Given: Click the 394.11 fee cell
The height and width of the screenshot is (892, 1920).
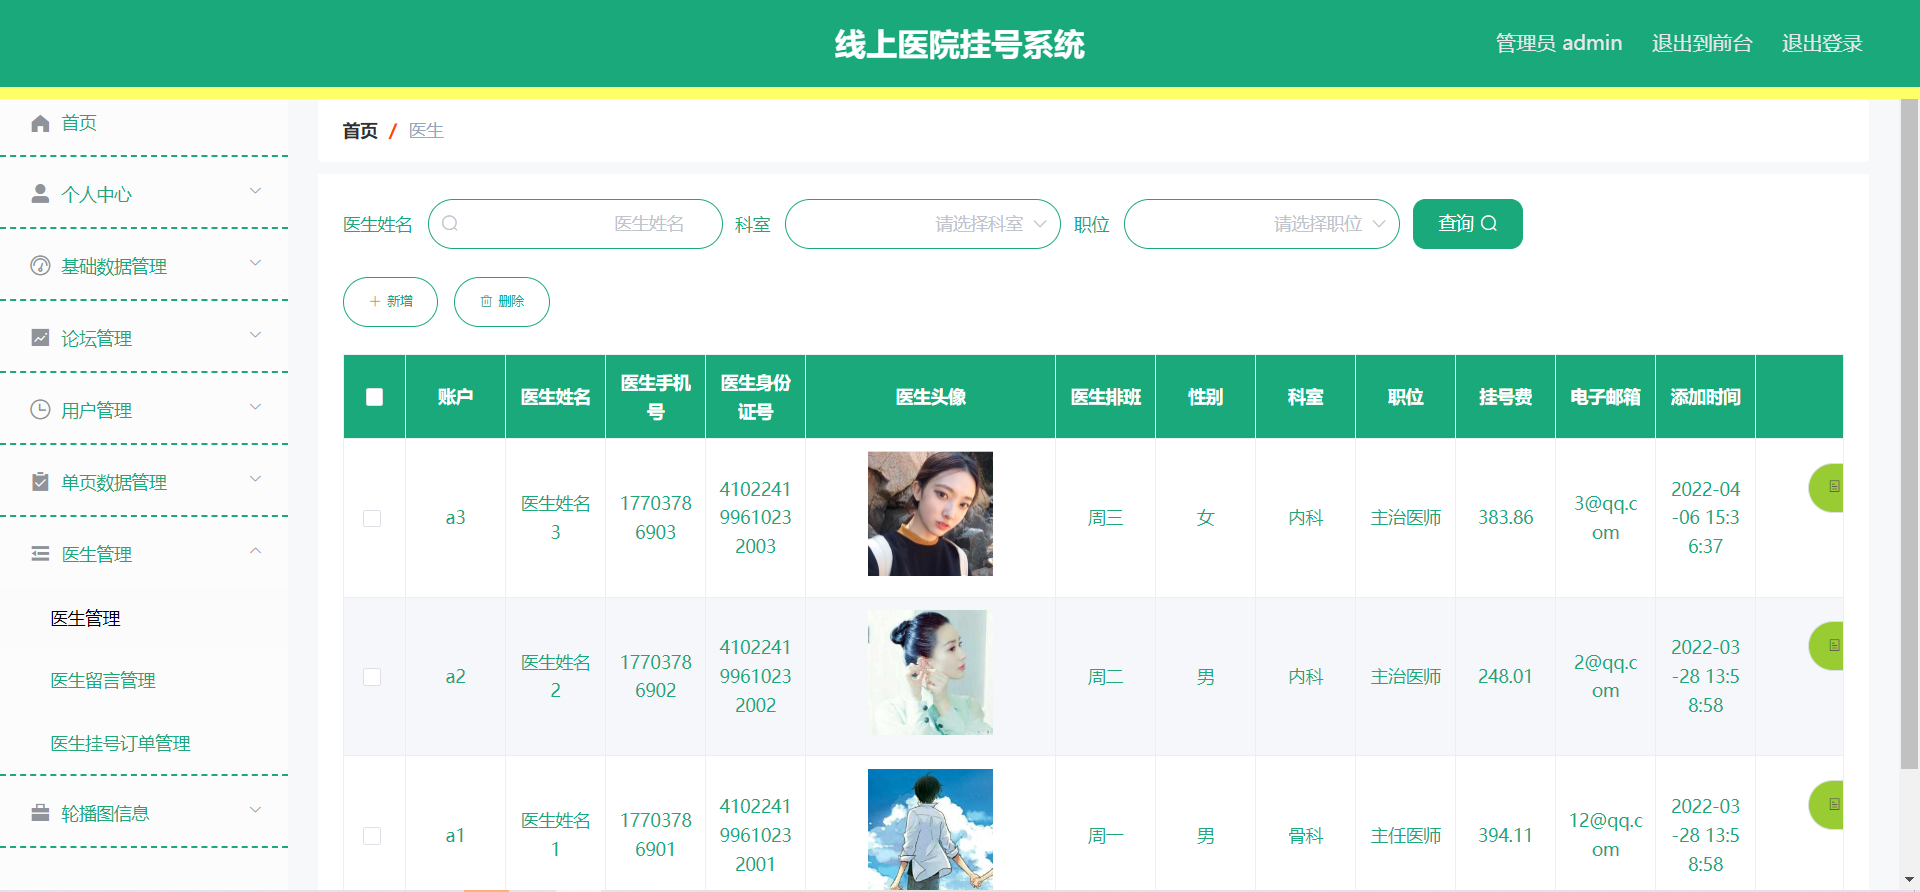Looking at the screenshot, I should pyautogui.click(x=1505, y=836).
